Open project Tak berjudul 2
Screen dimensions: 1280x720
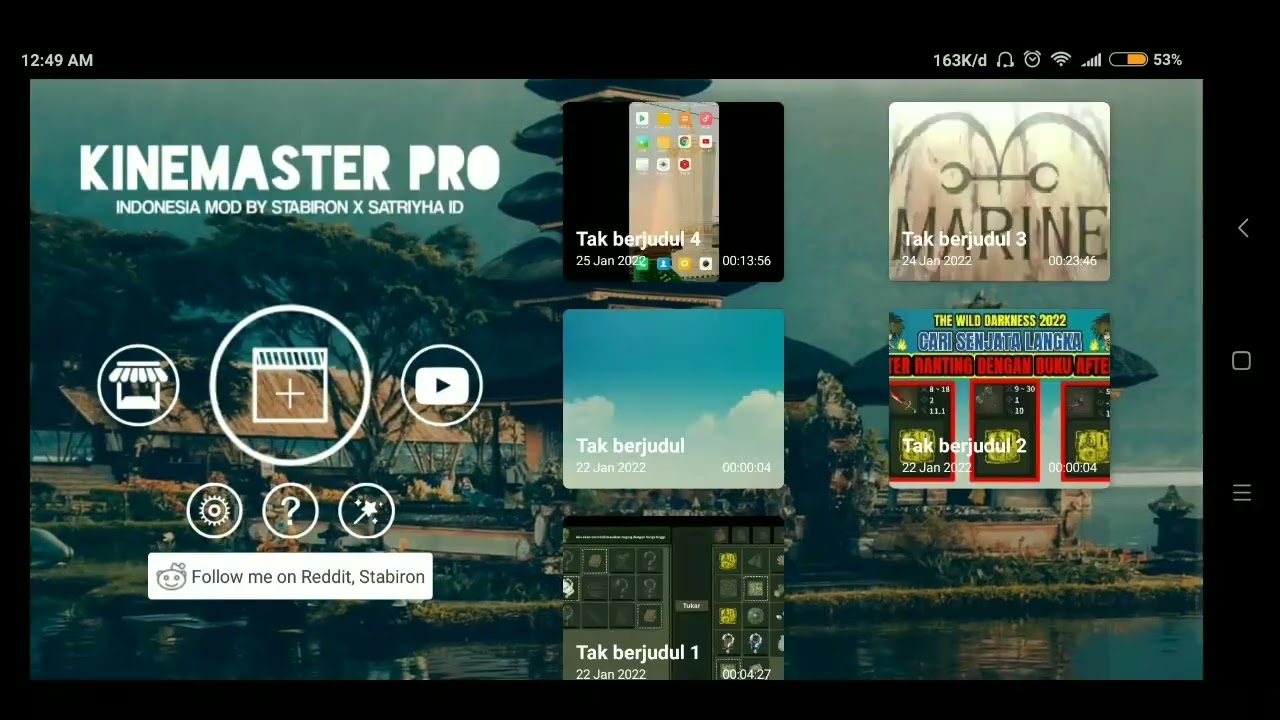click(999, 399)
